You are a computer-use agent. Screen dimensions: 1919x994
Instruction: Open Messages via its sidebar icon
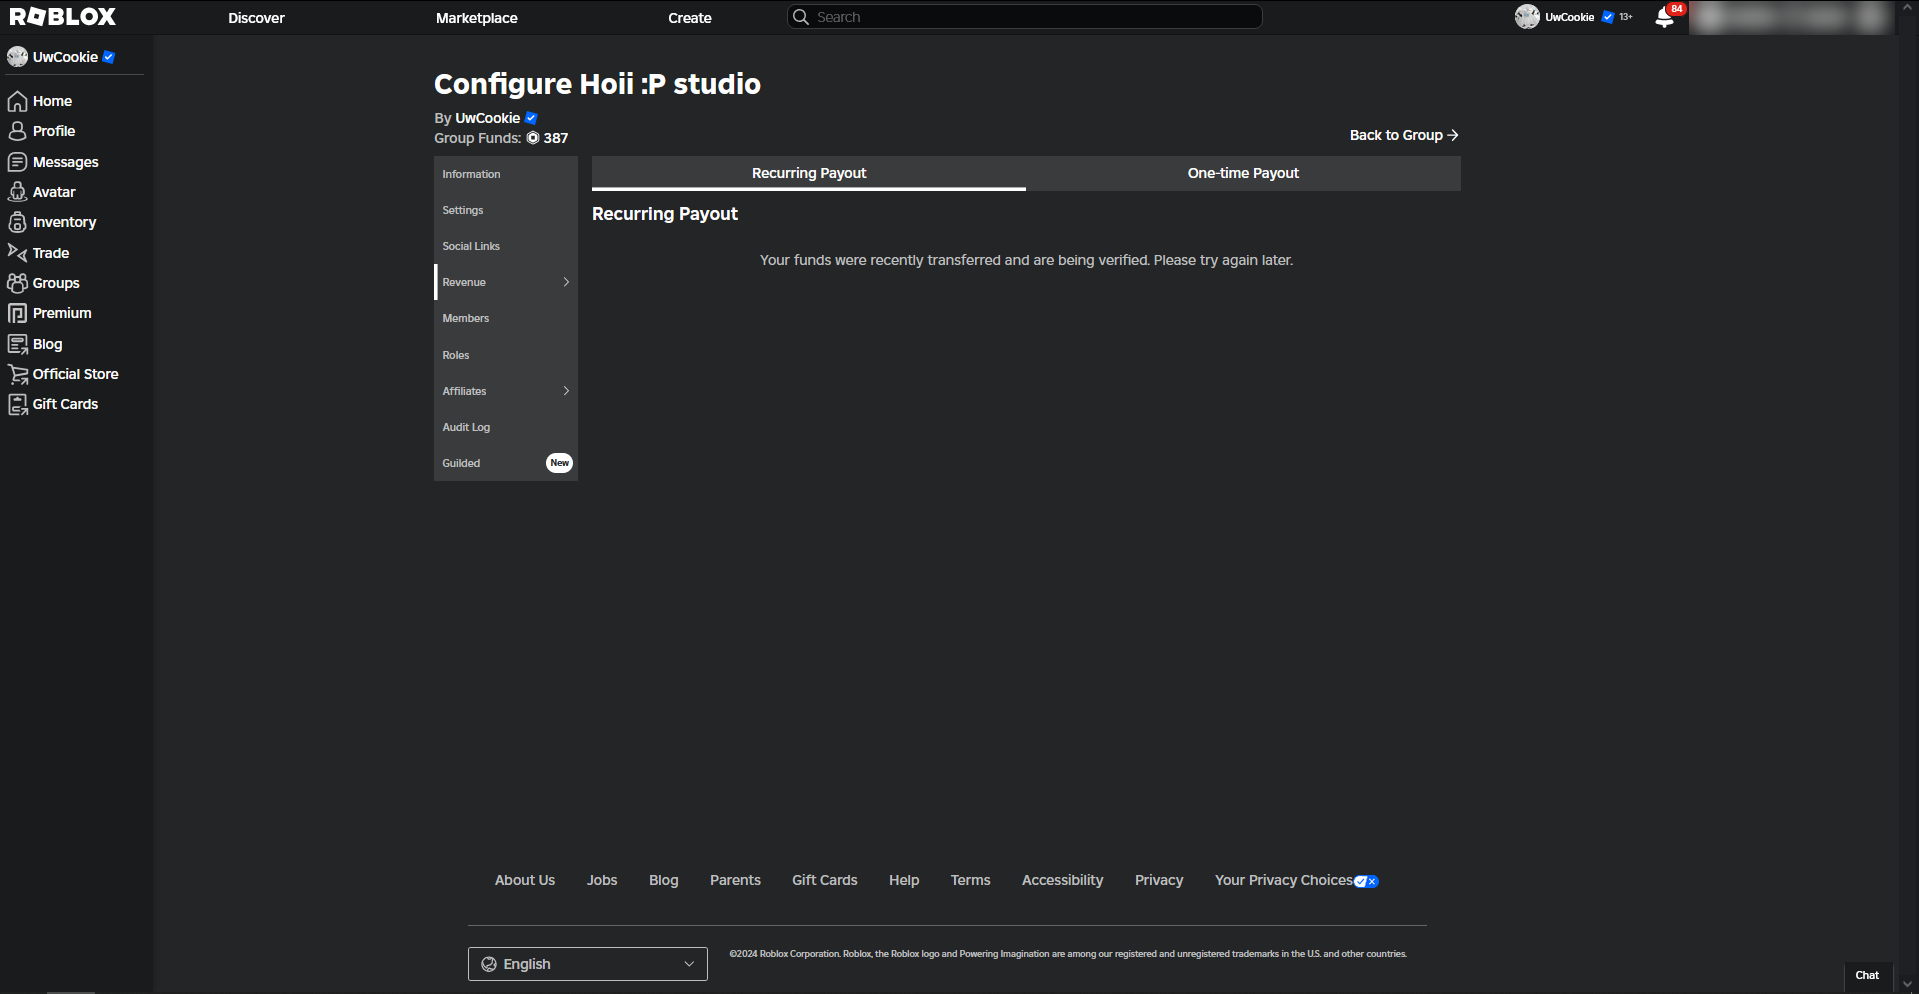click(x=17, y=162)
